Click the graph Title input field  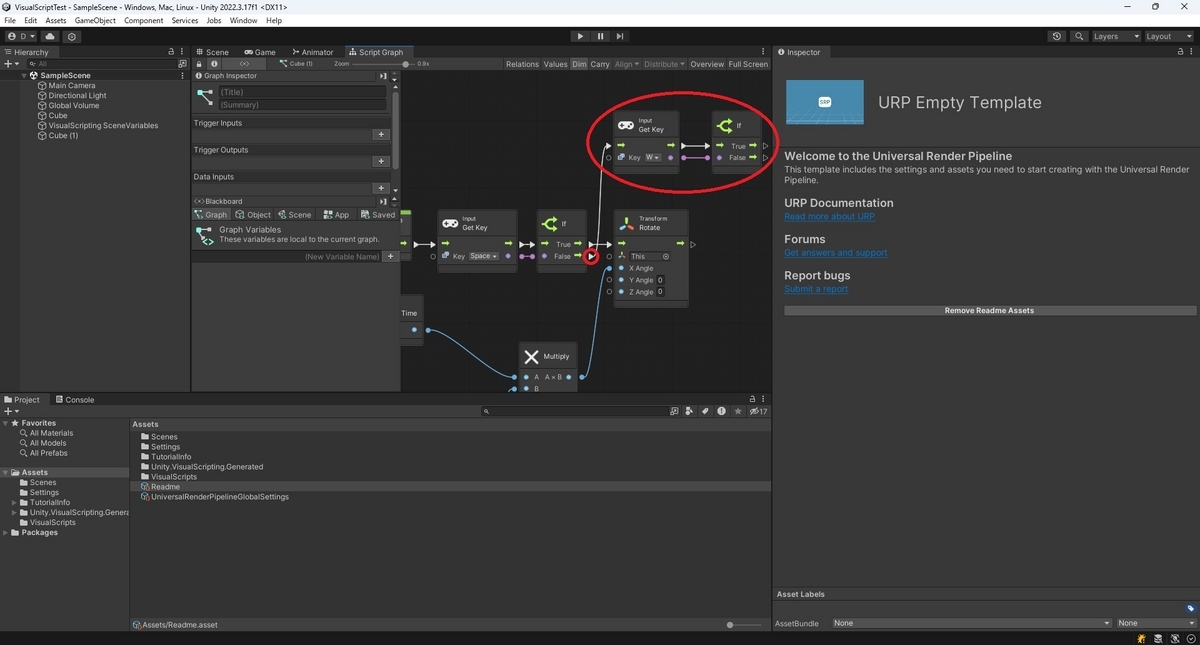point(302,92)
